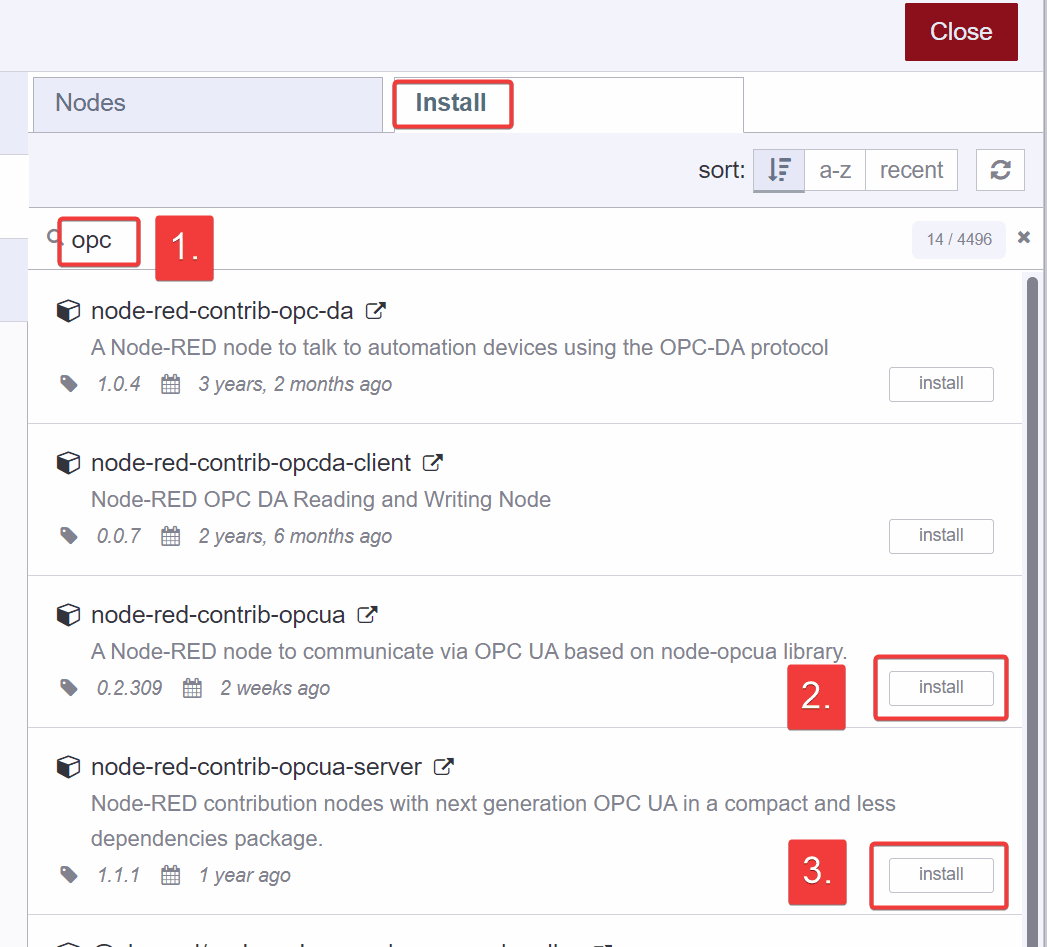
Task: Clear the search with the X button
Action: (x=1023, y=237)
